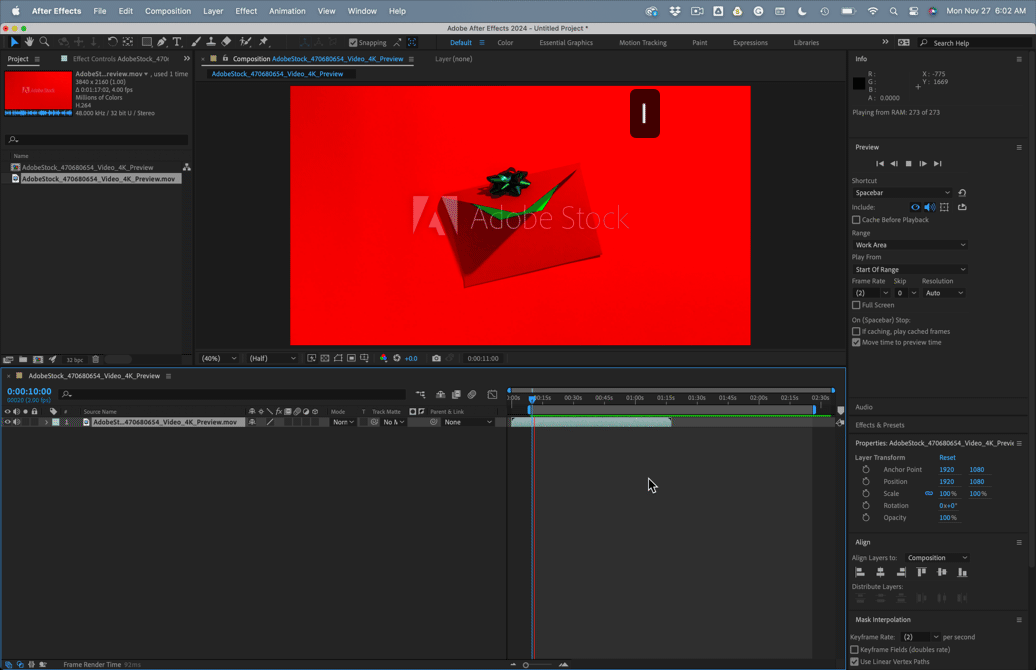
Task: Stop the preview playback
Action: (908, 164)
